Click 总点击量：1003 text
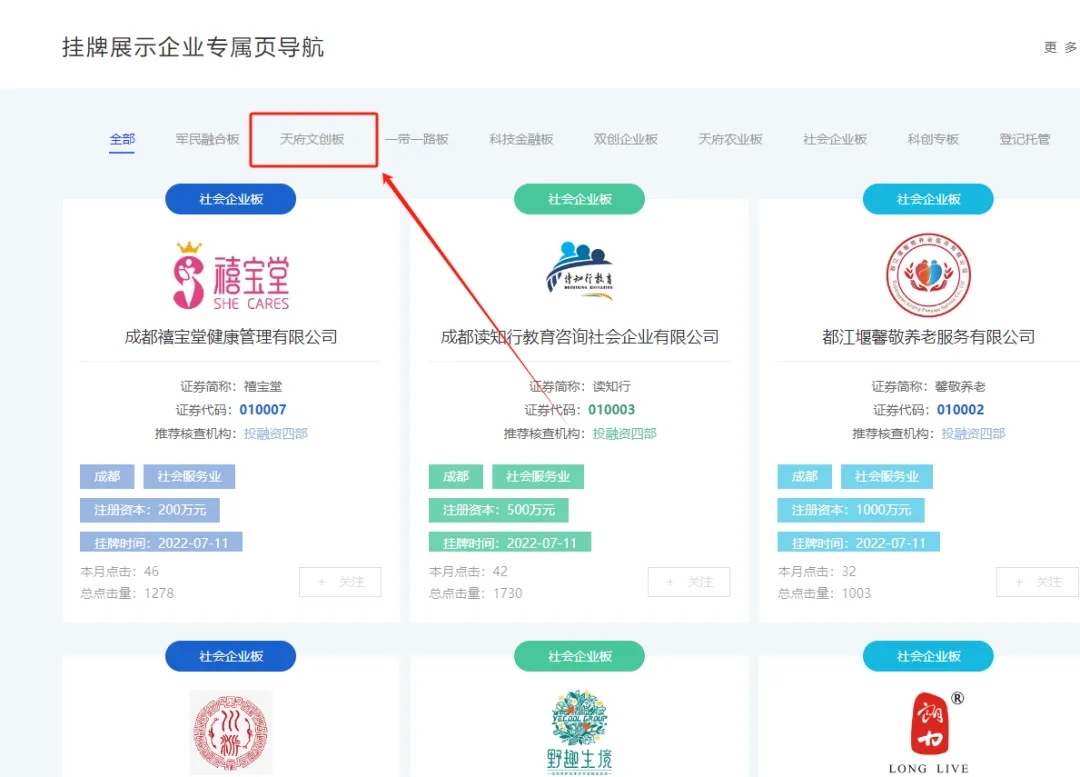Image resolution: width=1080 pixels, height=777 pixels. point(824,593)
